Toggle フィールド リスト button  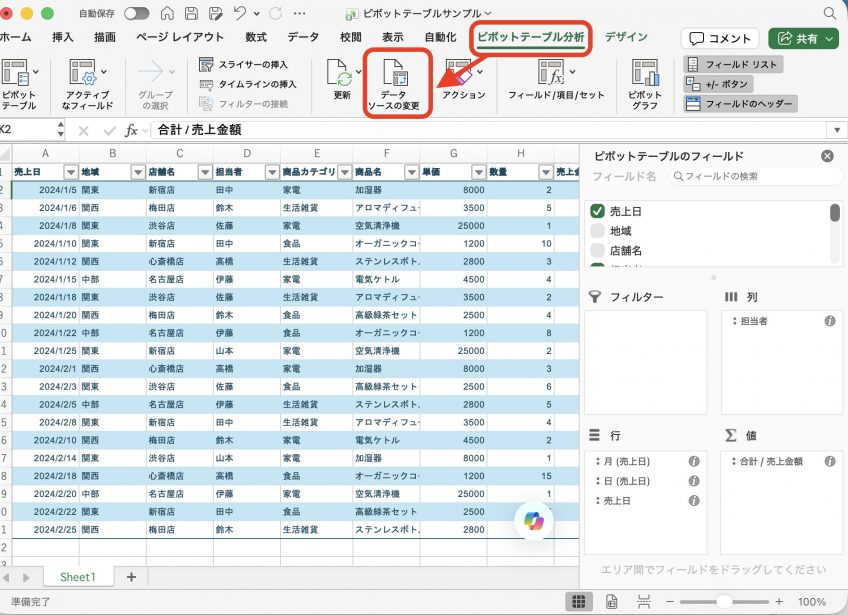click(733, 64)
